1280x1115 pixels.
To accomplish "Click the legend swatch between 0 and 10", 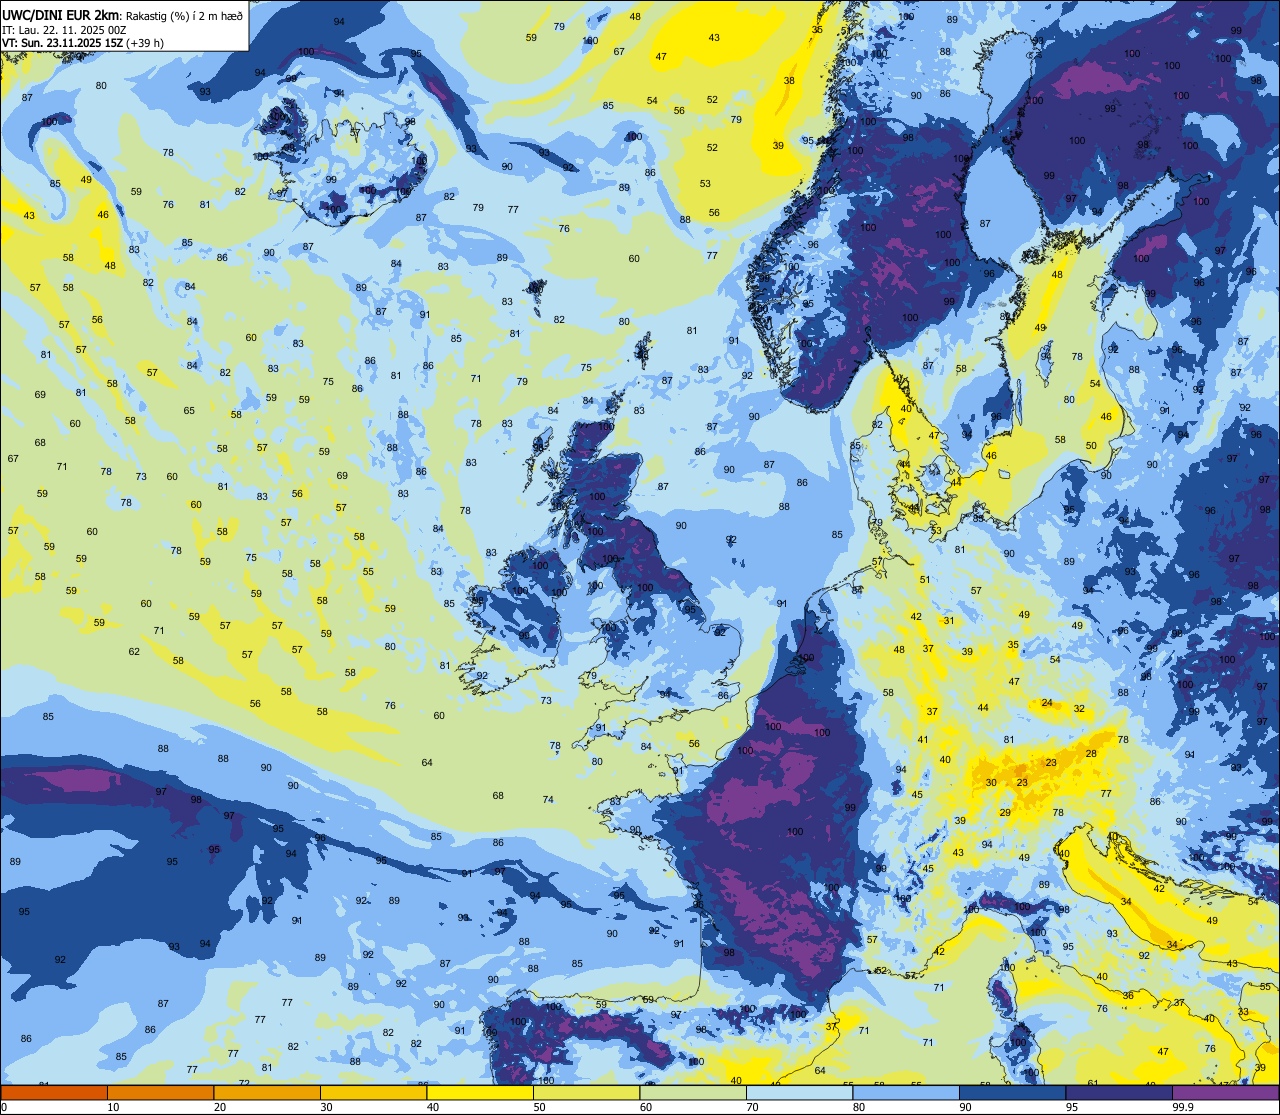I will [54, 1093].
